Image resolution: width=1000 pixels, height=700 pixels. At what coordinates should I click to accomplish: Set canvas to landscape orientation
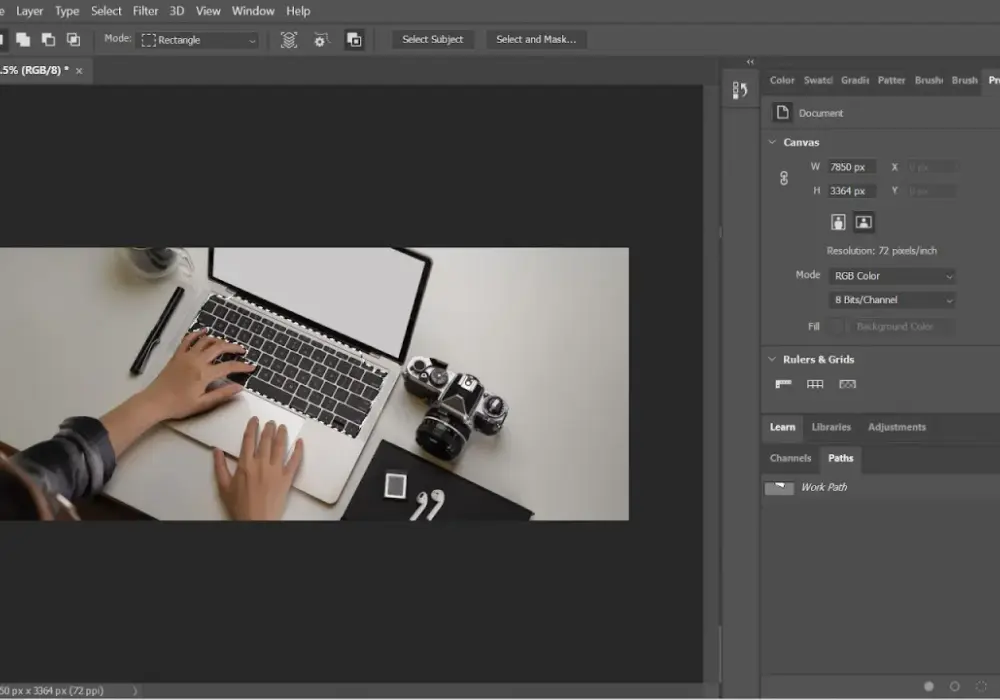pos(864,222)
